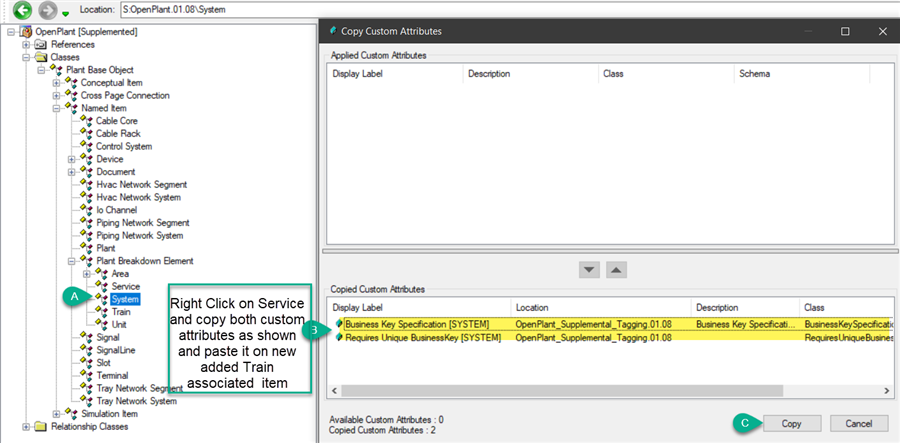Screen dimensions: 900x443
Task: Sort Applied attributes by Display Label column
Action: (395, 74)
